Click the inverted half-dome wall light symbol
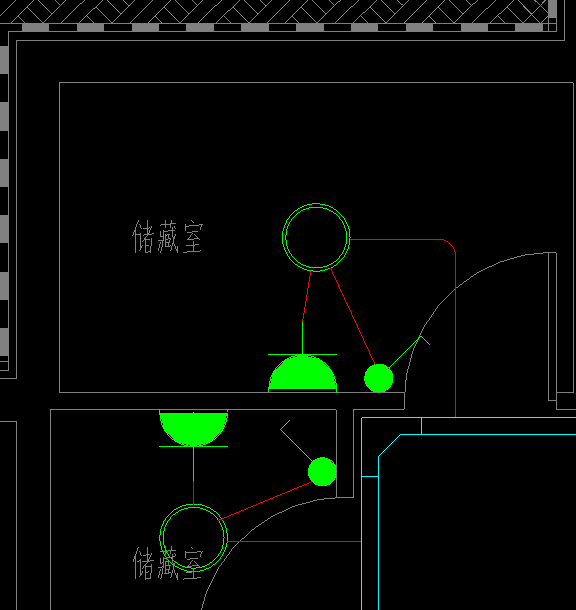This screenshot has height=610, width=576. point(193,428)
